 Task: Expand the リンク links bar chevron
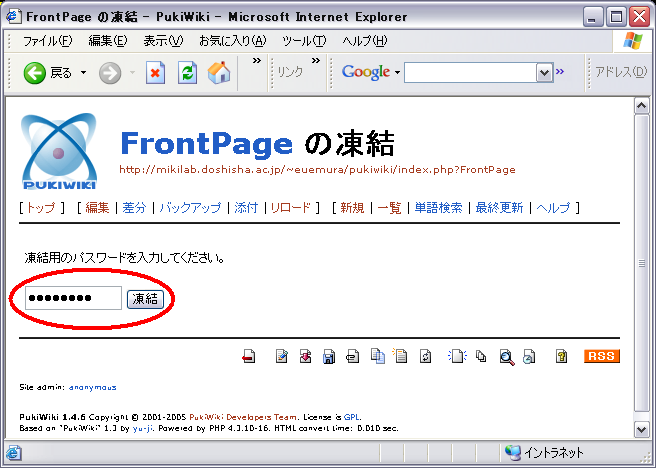(x=316, y=61)
